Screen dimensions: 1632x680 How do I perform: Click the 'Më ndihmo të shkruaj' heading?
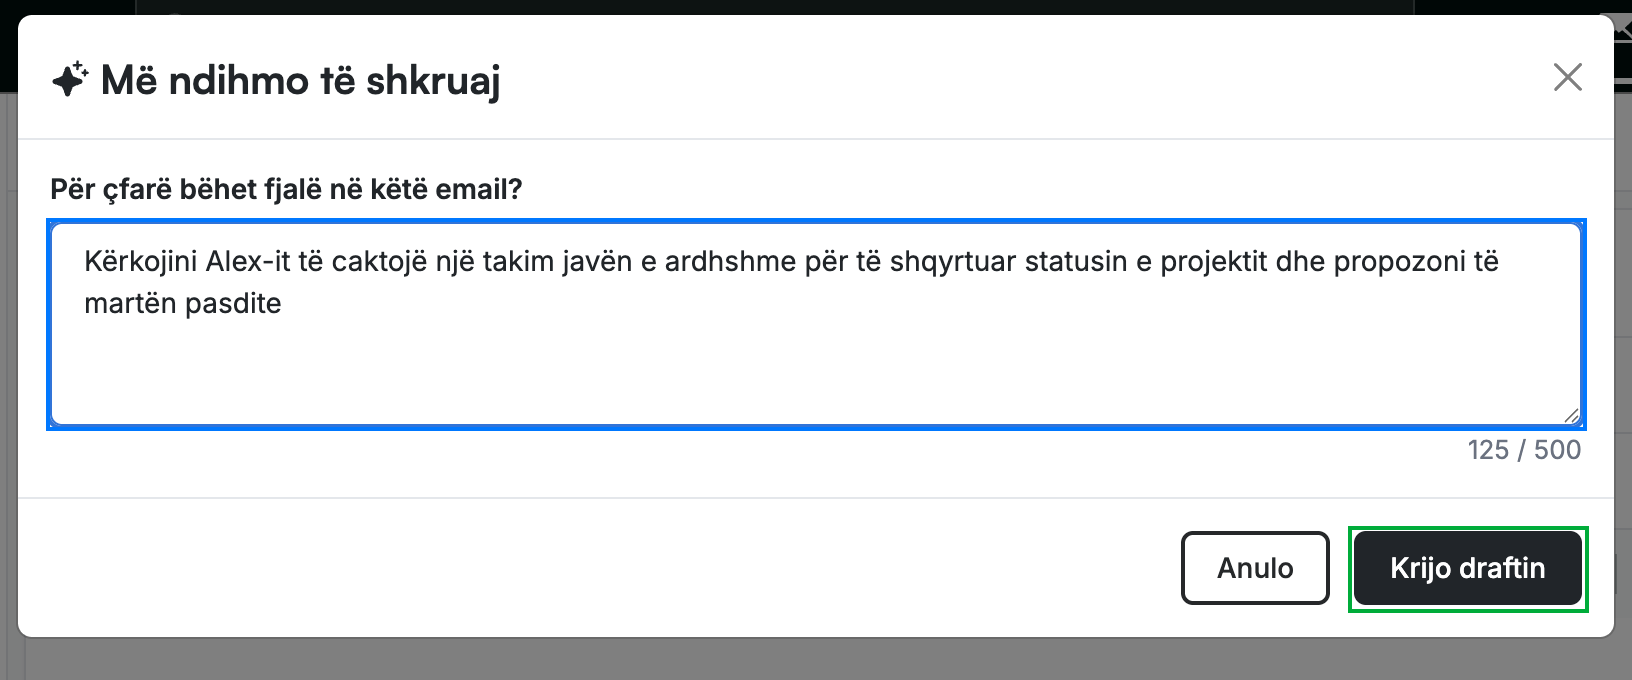(x=301, y=80)
